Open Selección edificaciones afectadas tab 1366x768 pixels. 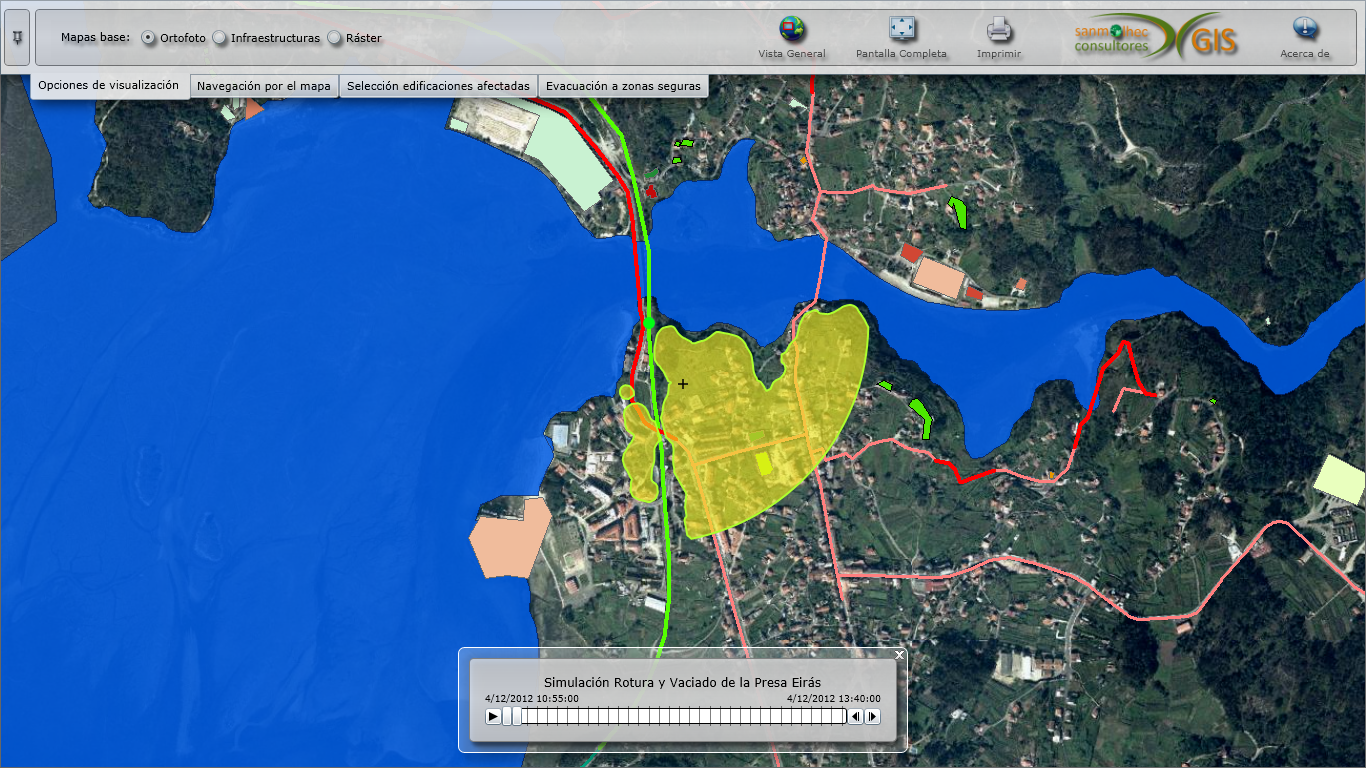(438, 87)
